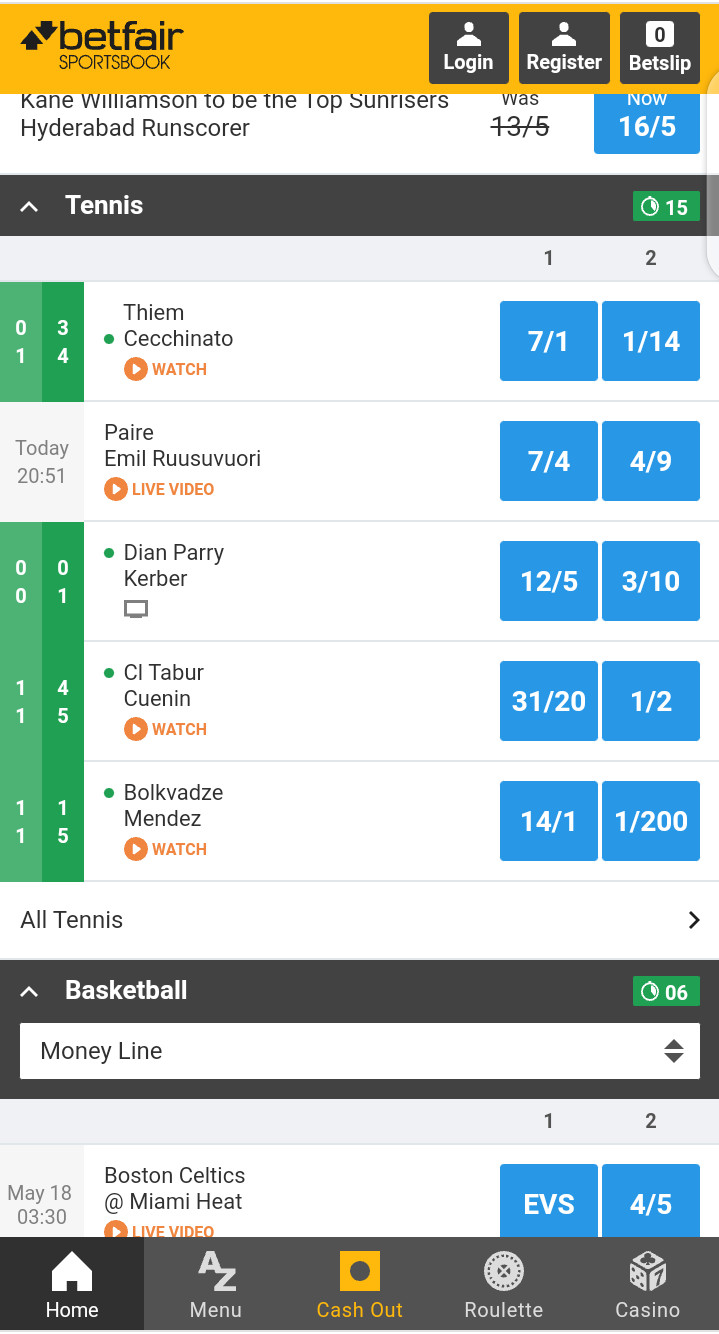The height and width of the screenshot is (1334, 719).
Task: Go to the Home tab
Action: coord(72,1285)
